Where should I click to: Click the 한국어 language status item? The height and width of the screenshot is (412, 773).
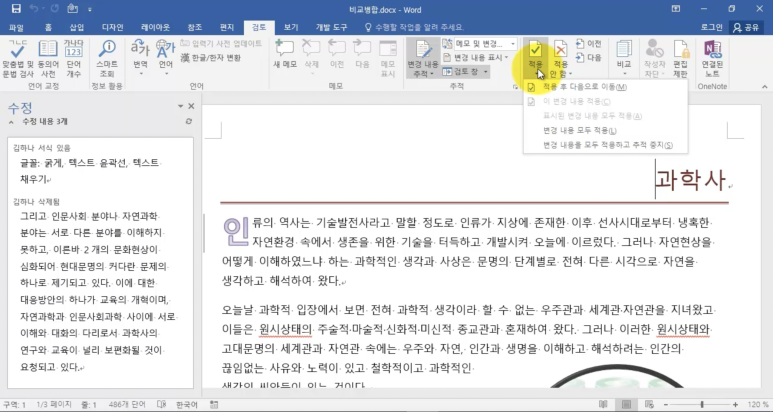(x=187, y=405)
